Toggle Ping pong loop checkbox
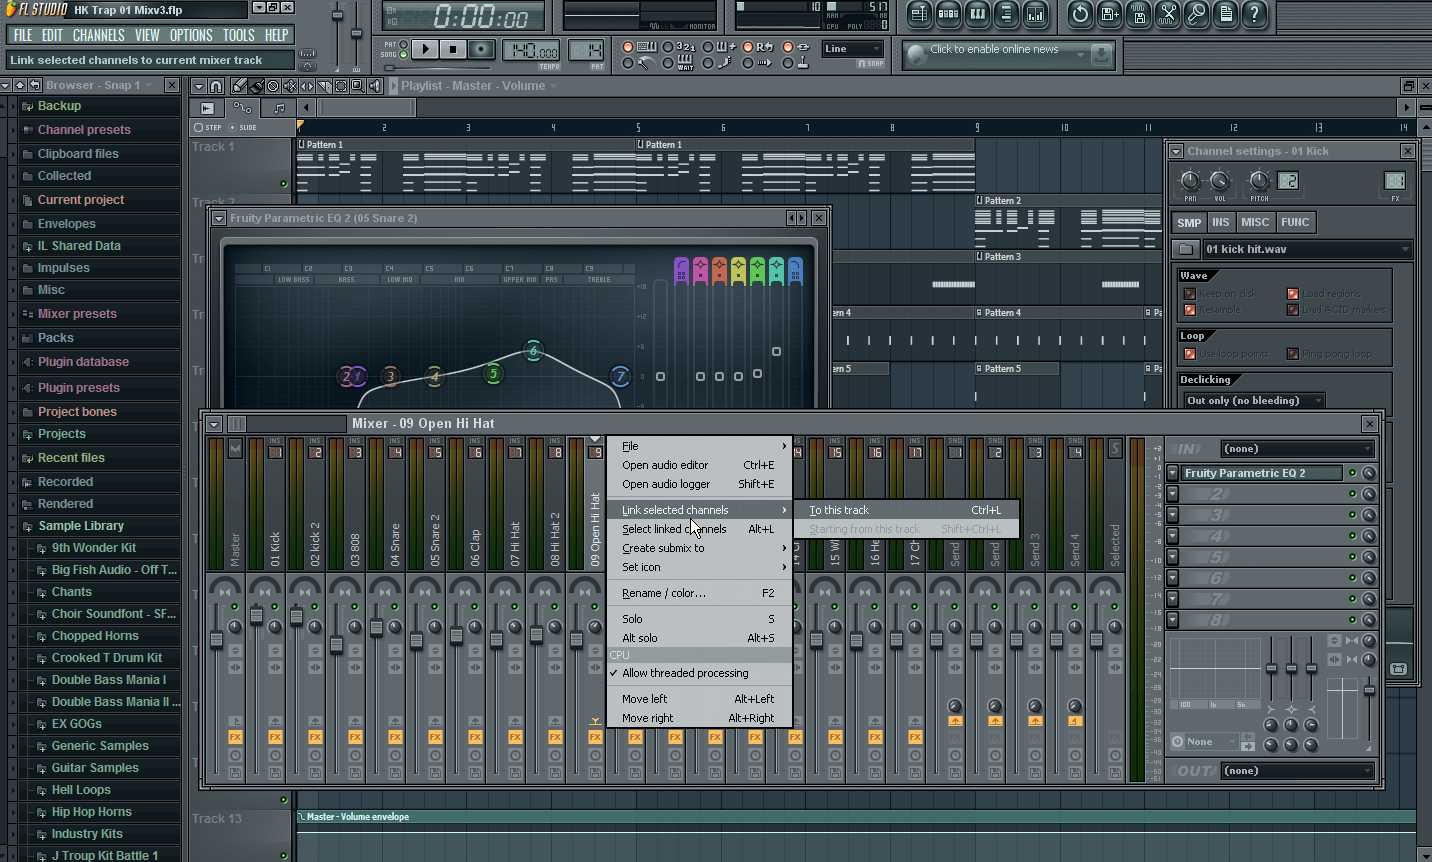Image resolution: width=1432 pixels, height=862 pixels. [x=1293, y=353]
